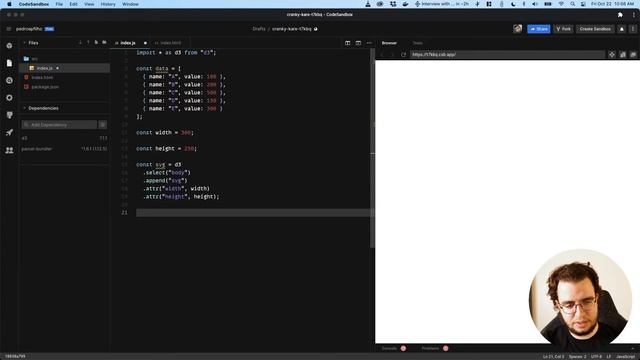Click the hamburger menu icon beside pedroapfilho

click(x=9, y=29)
